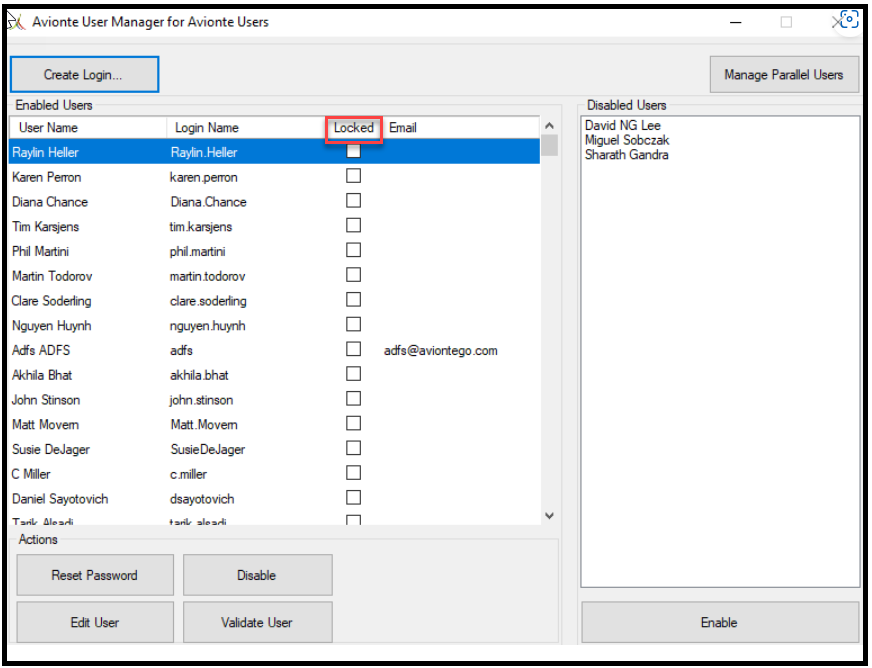The width and height of the screenshot is (872, 668).
Task: Toggle Locked checkbox for Matt Movern
Action: pyautogui.click(x=354, y=423)
